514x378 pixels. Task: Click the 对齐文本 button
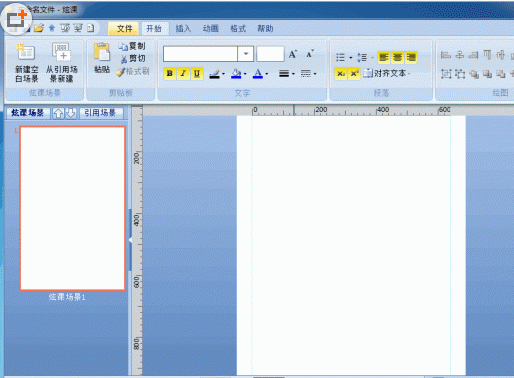[x=387, y=73]
